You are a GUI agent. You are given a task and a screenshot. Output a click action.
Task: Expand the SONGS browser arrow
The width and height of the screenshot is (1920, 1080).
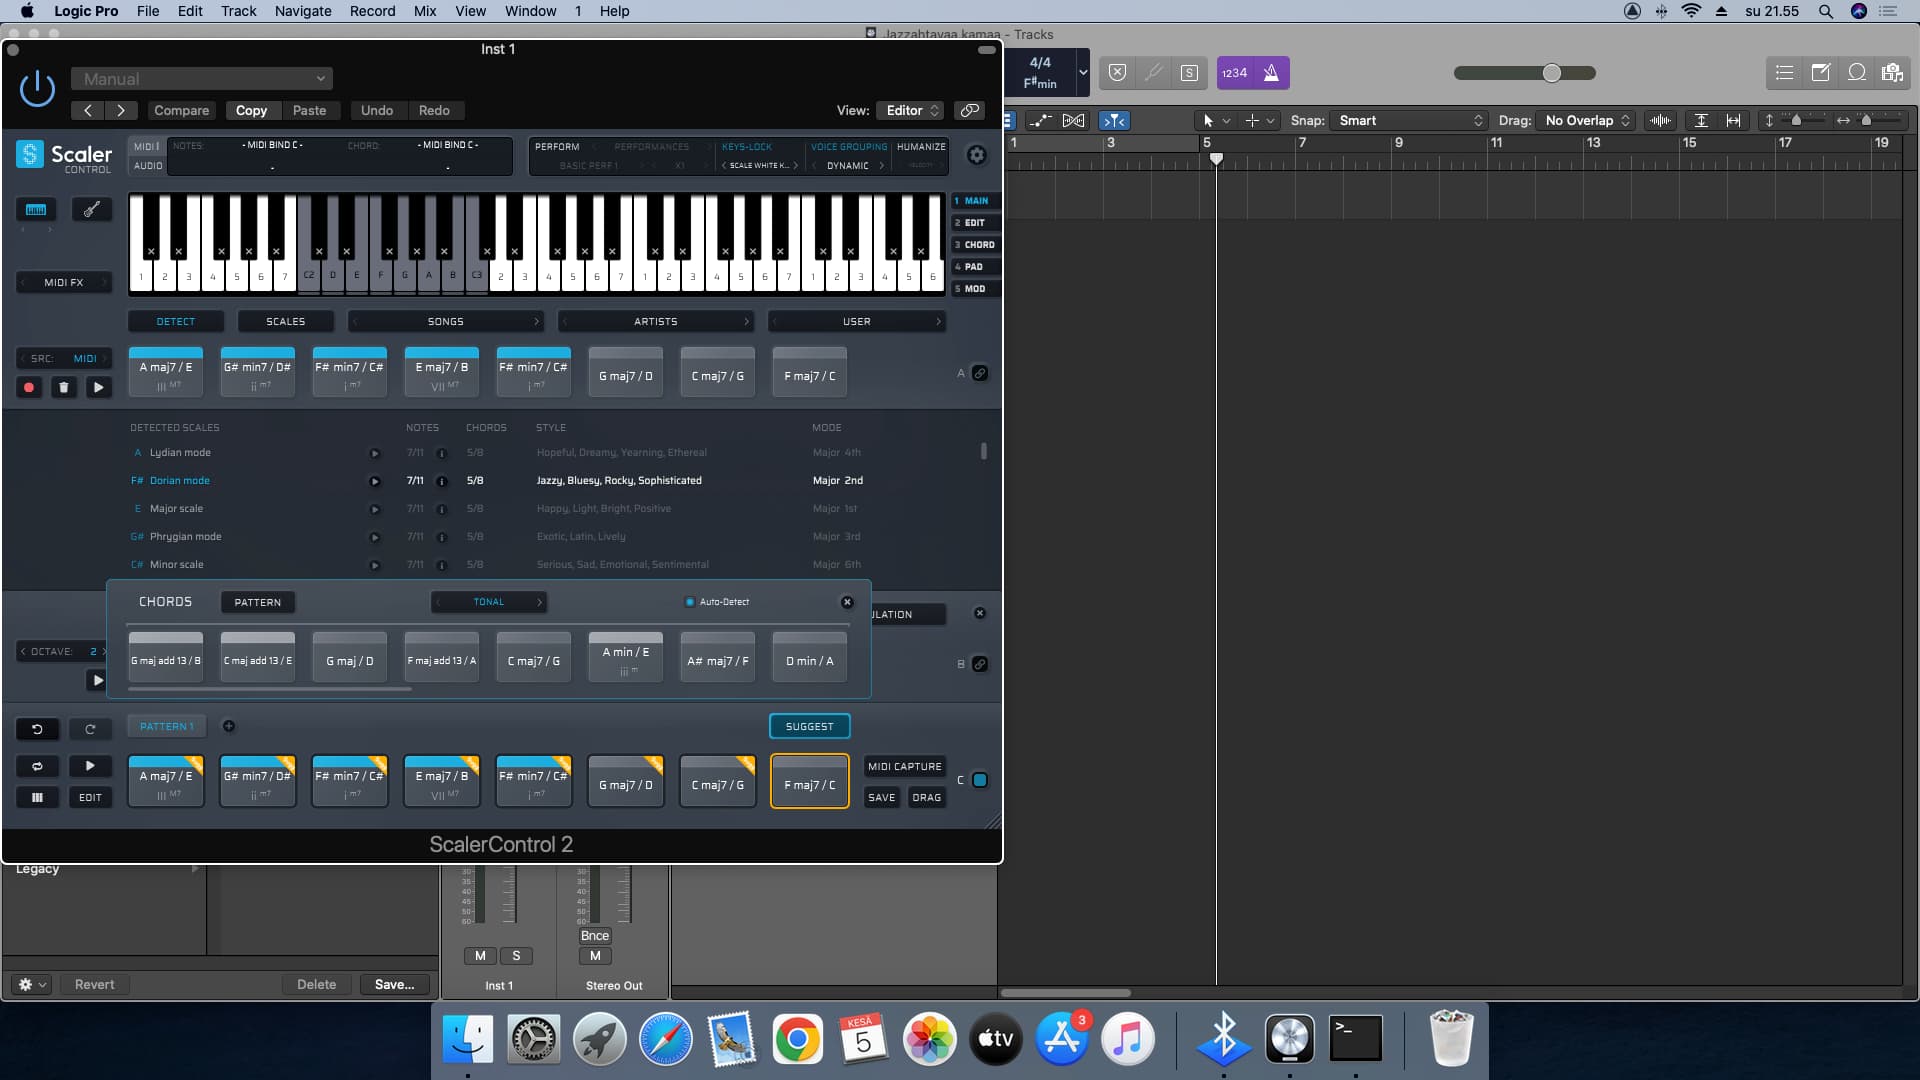tap(536, 322)
